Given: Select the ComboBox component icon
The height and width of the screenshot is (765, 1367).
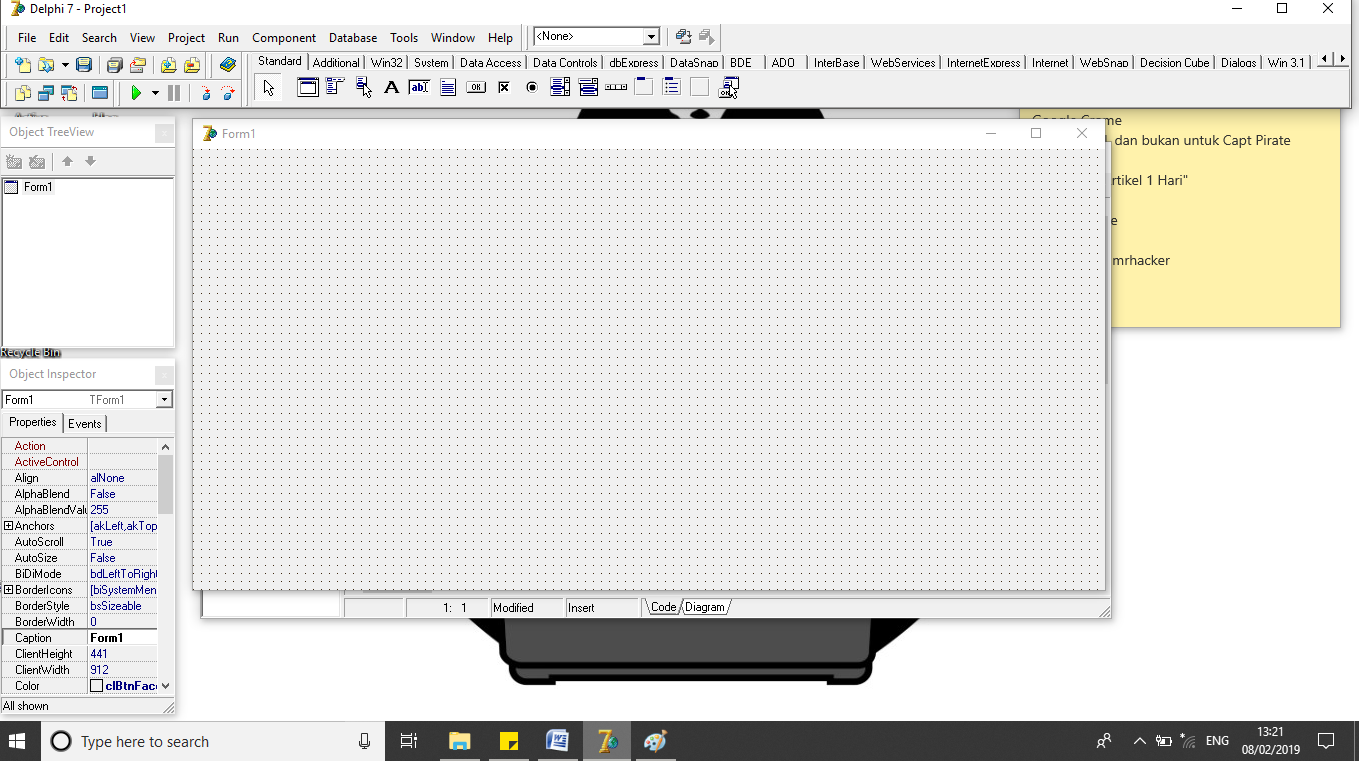Looking at the screenshot, I should point(588,88).
